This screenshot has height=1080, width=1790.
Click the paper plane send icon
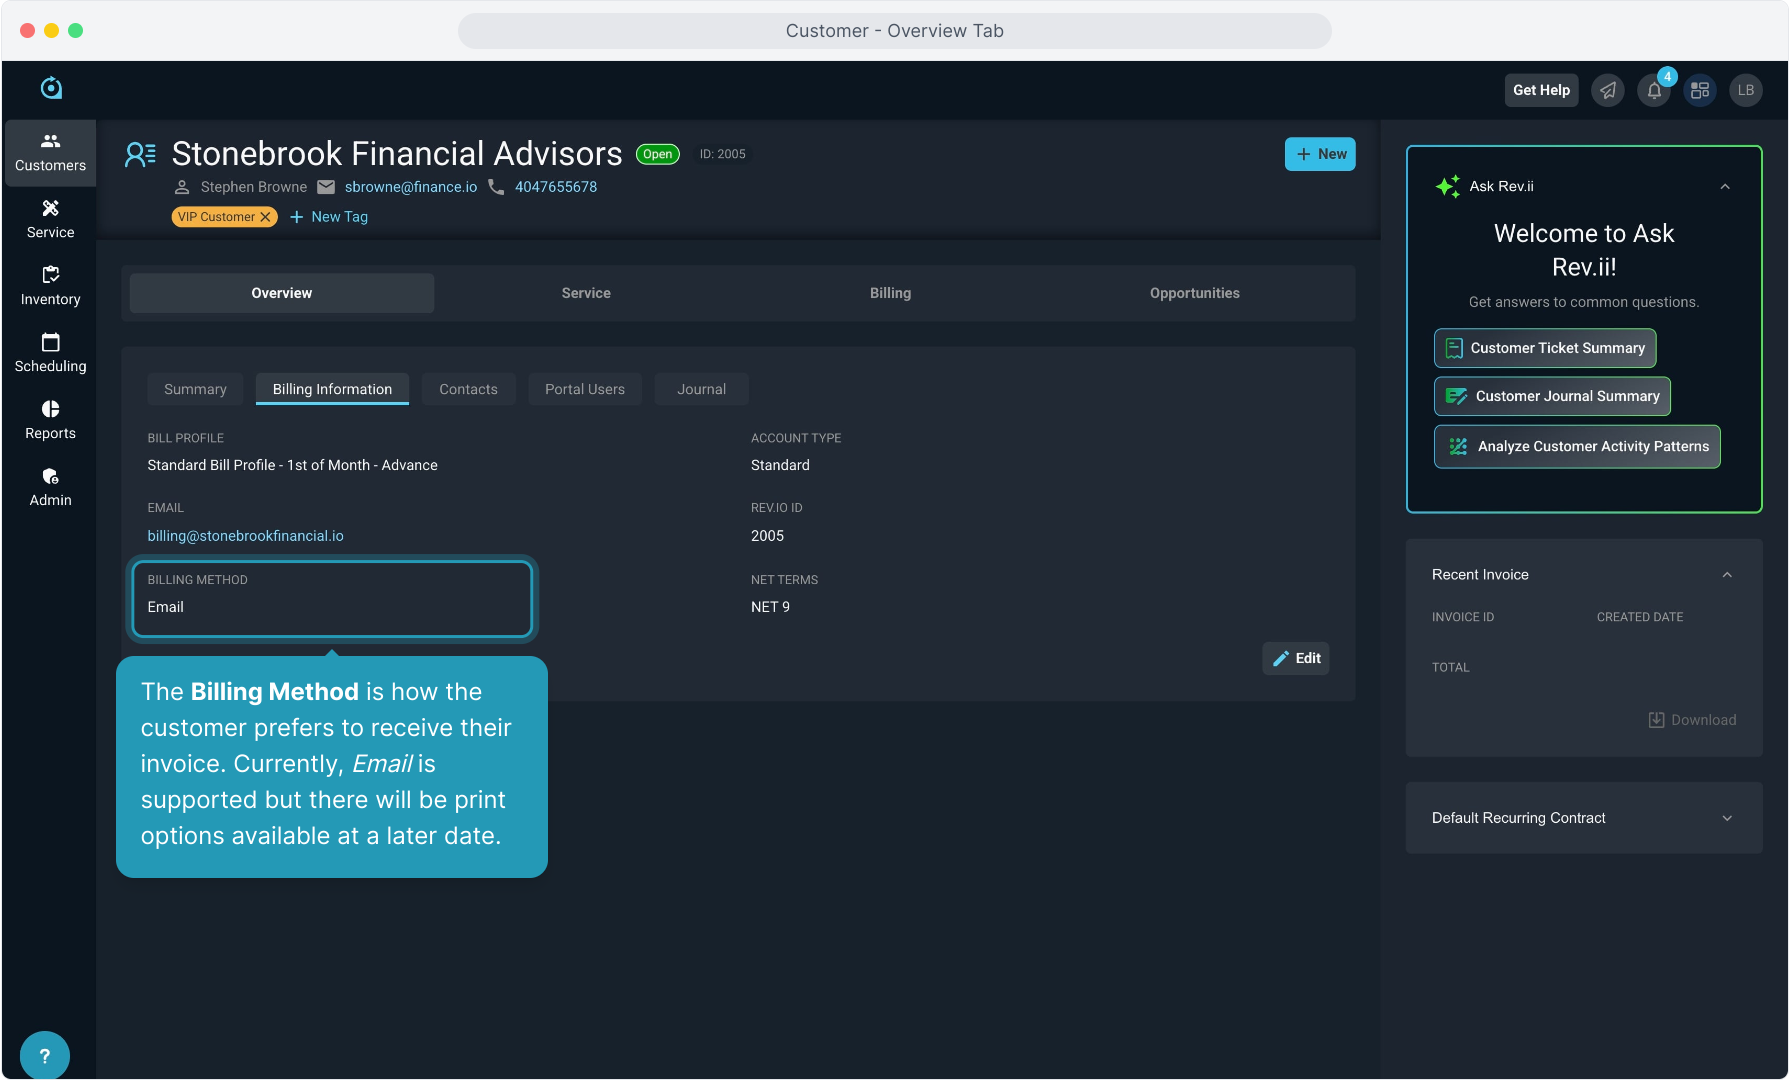[1608, 91]
